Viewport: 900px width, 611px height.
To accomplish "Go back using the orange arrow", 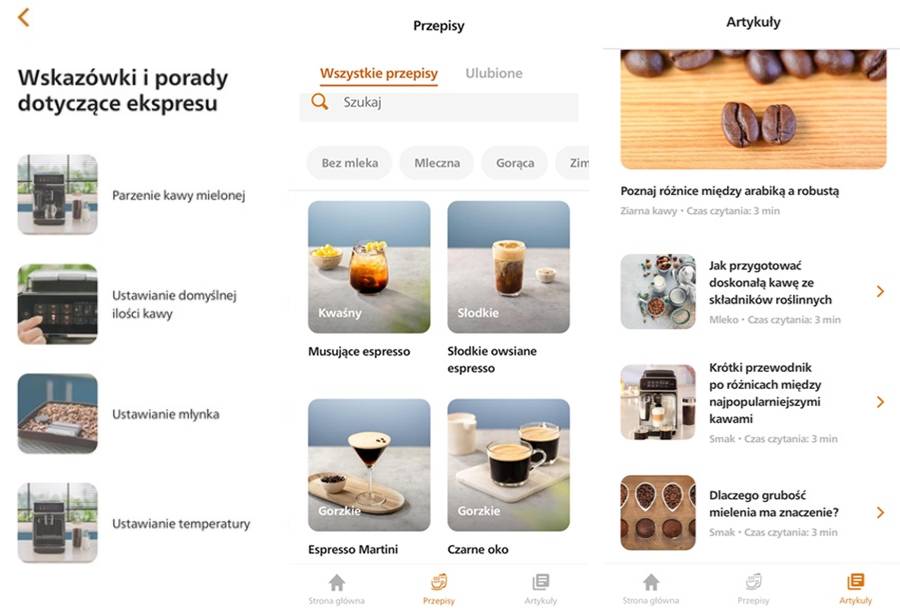I will coord(23,18).
